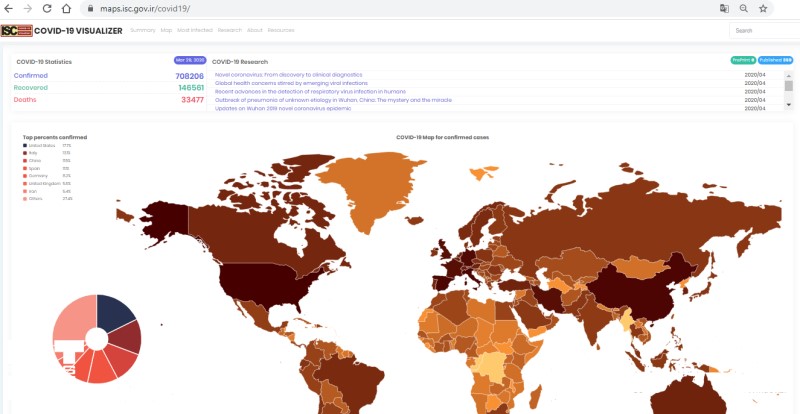
Task: Click the Published badge in COVID-19 Research
Action: pyautogui.click(x=775, y=61)
